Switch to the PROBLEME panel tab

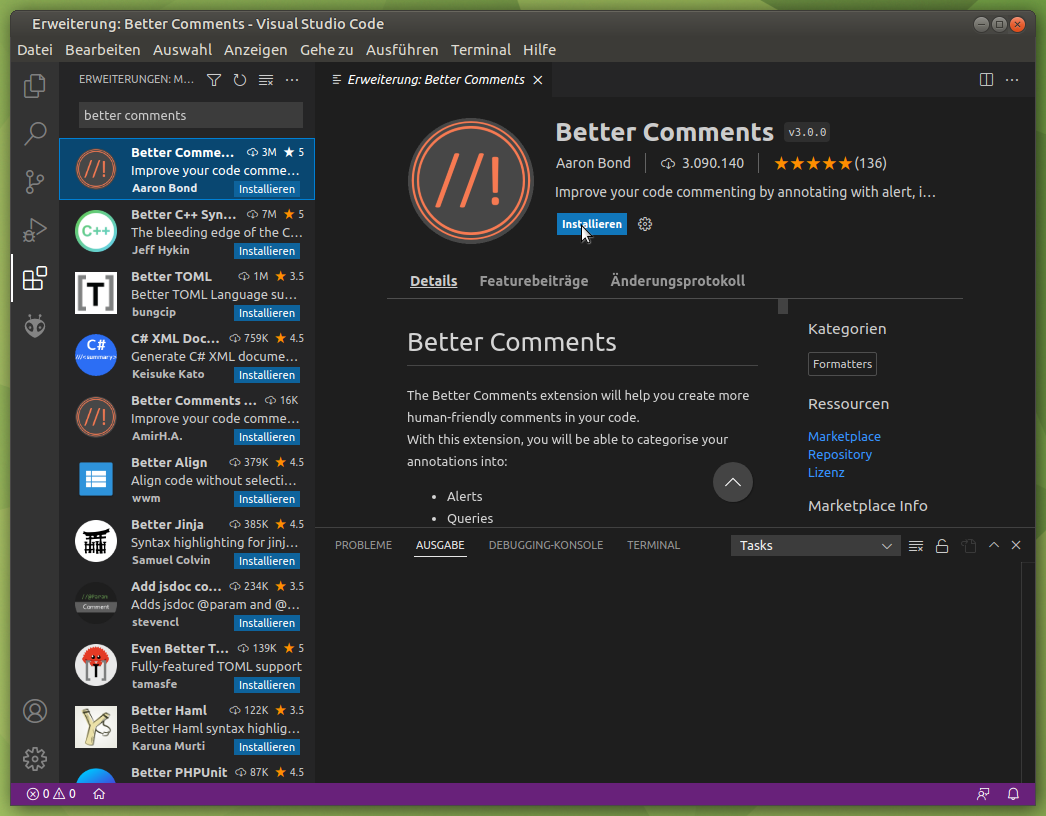pyautogui.click(x=364, y=545)
